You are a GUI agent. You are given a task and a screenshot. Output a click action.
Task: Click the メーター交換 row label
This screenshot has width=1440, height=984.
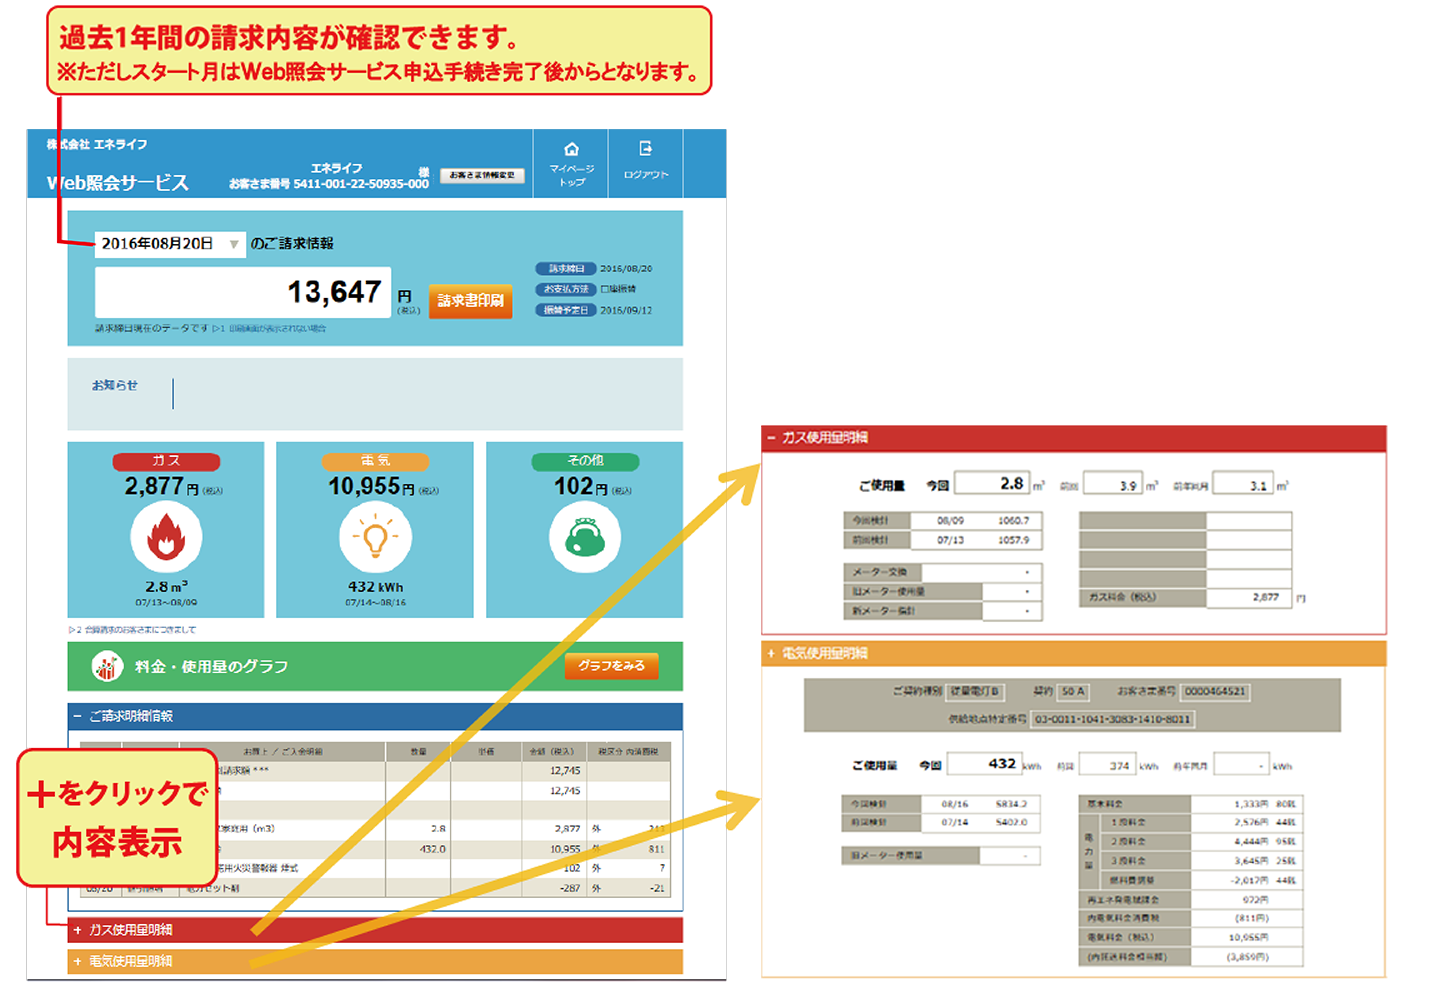pyautogui.click(x=882, y=572)
